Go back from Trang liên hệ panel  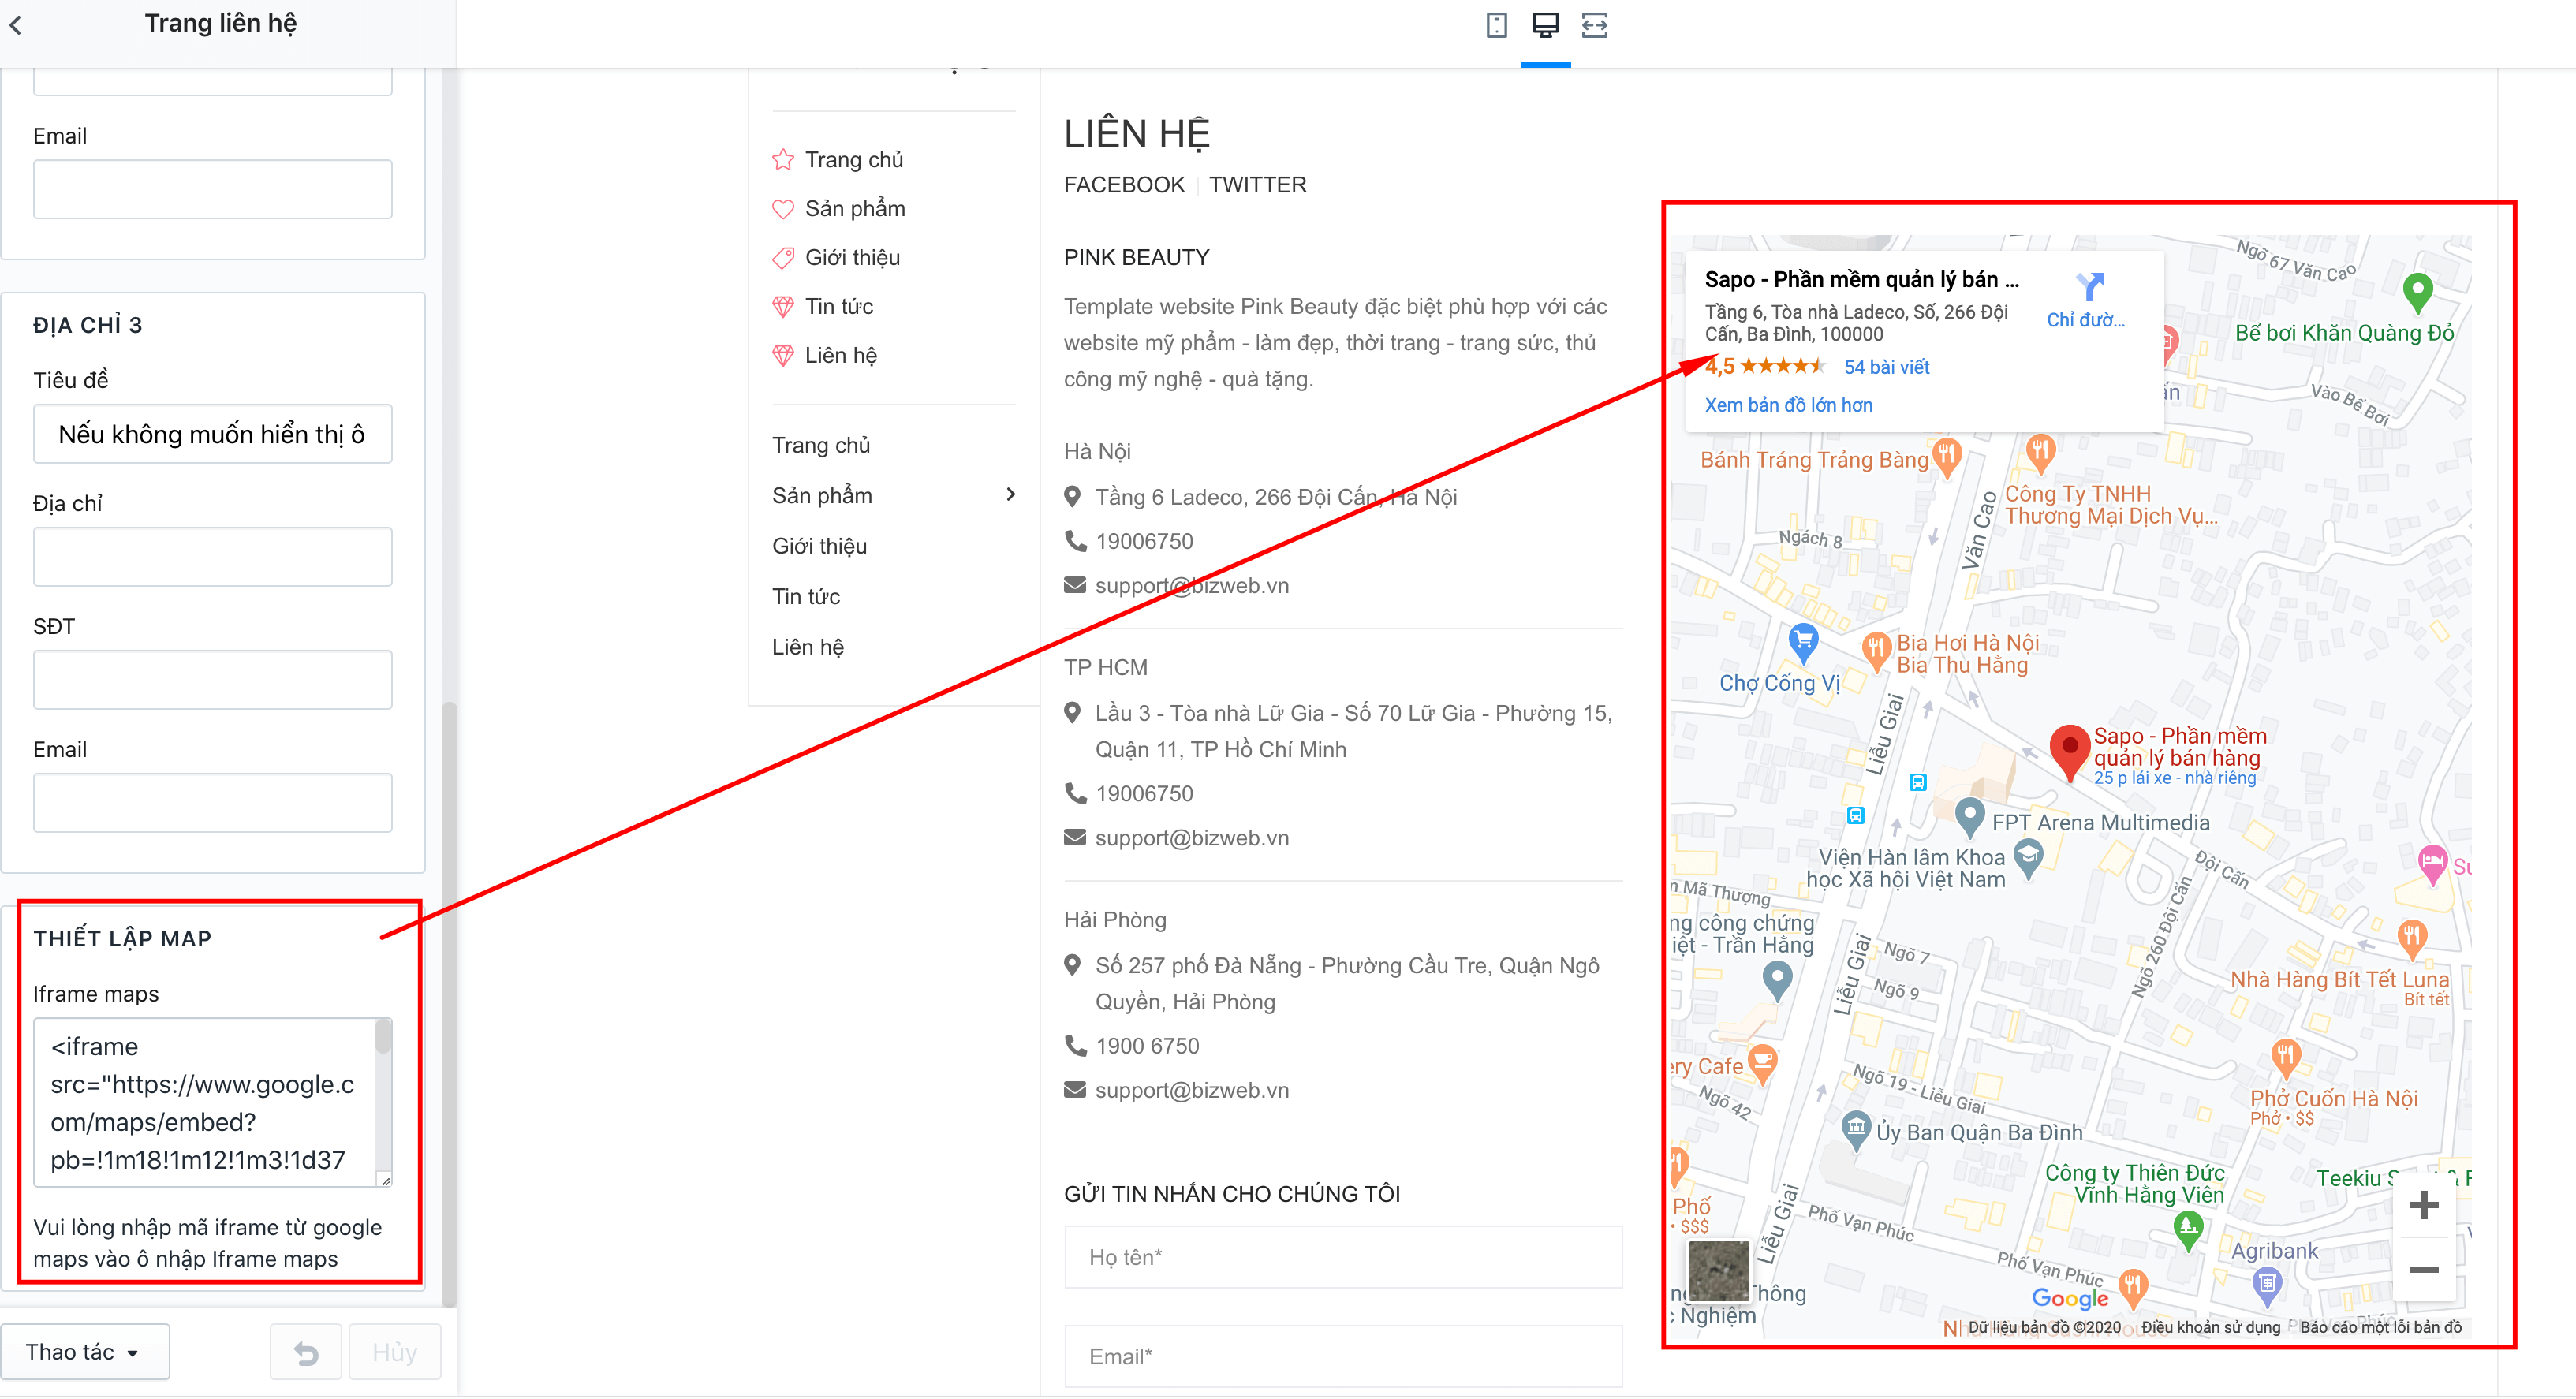pyautogui.click(x=16, y=25)
